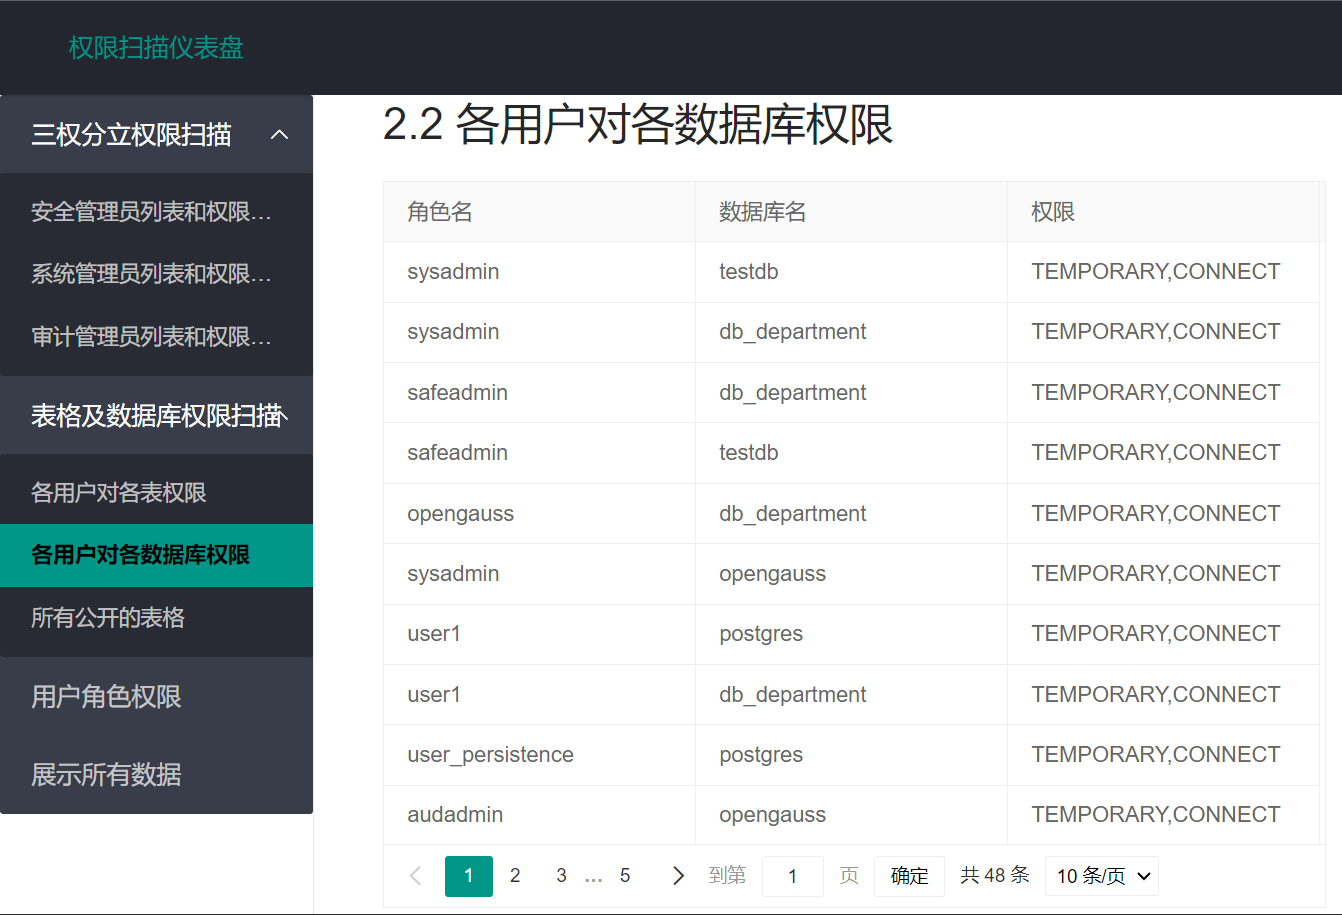Image resolution: width=1342 pixels, height=915 pixels.
Task: Open 用户角色权限 sidebar section
Action: pyautogui.click(x=156, y=696)
